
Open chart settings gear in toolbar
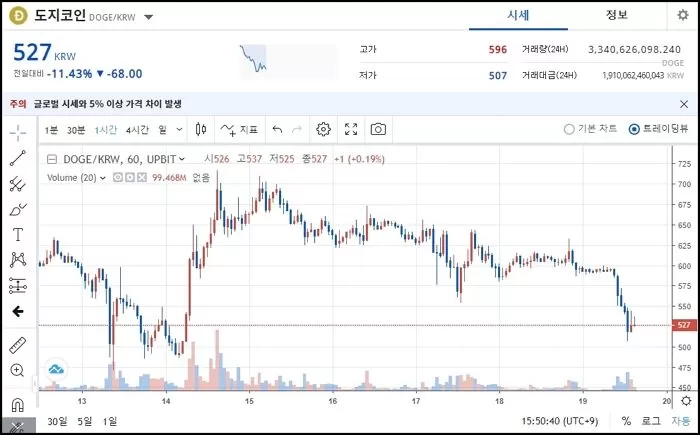click(323, 129)
